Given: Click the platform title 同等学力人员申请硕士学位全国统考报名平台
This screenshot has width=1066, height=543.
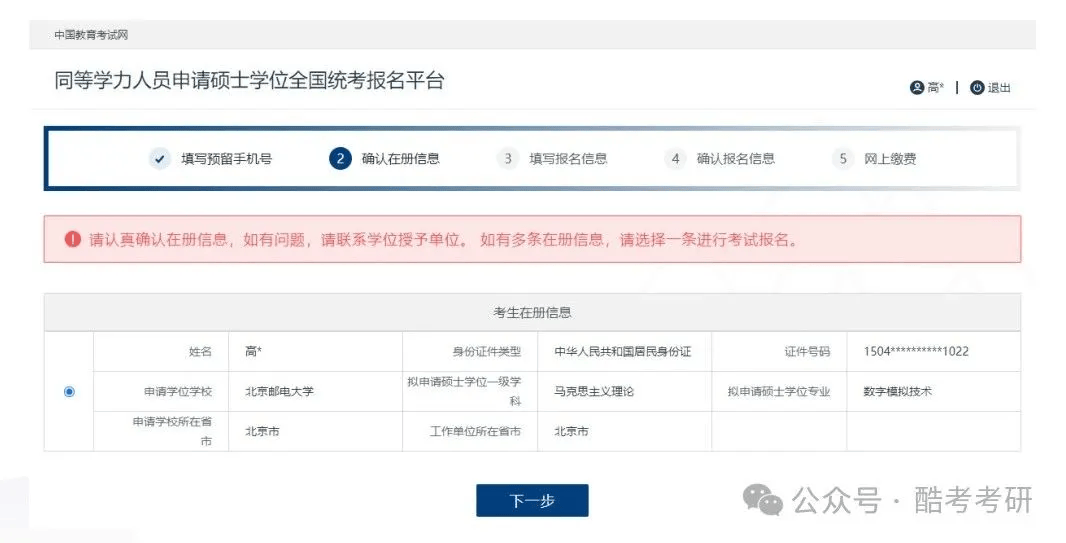Looking at the screenshot, I should click(250, 80).
